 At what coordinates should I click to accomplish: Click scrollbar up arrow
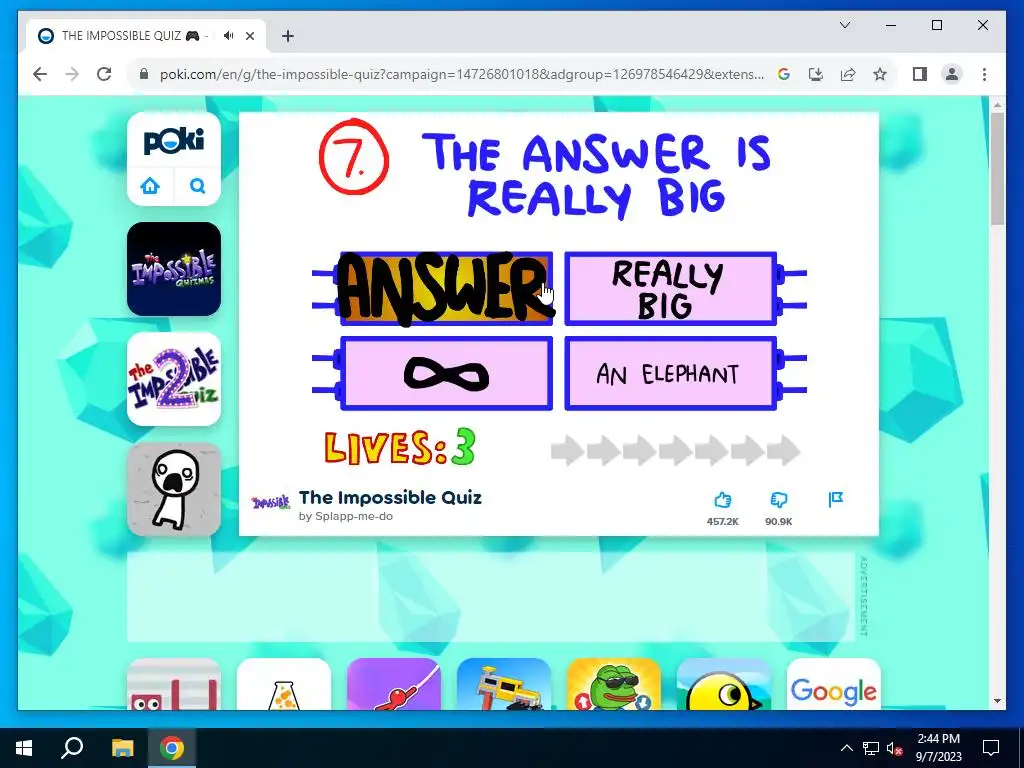pos(997,104)
